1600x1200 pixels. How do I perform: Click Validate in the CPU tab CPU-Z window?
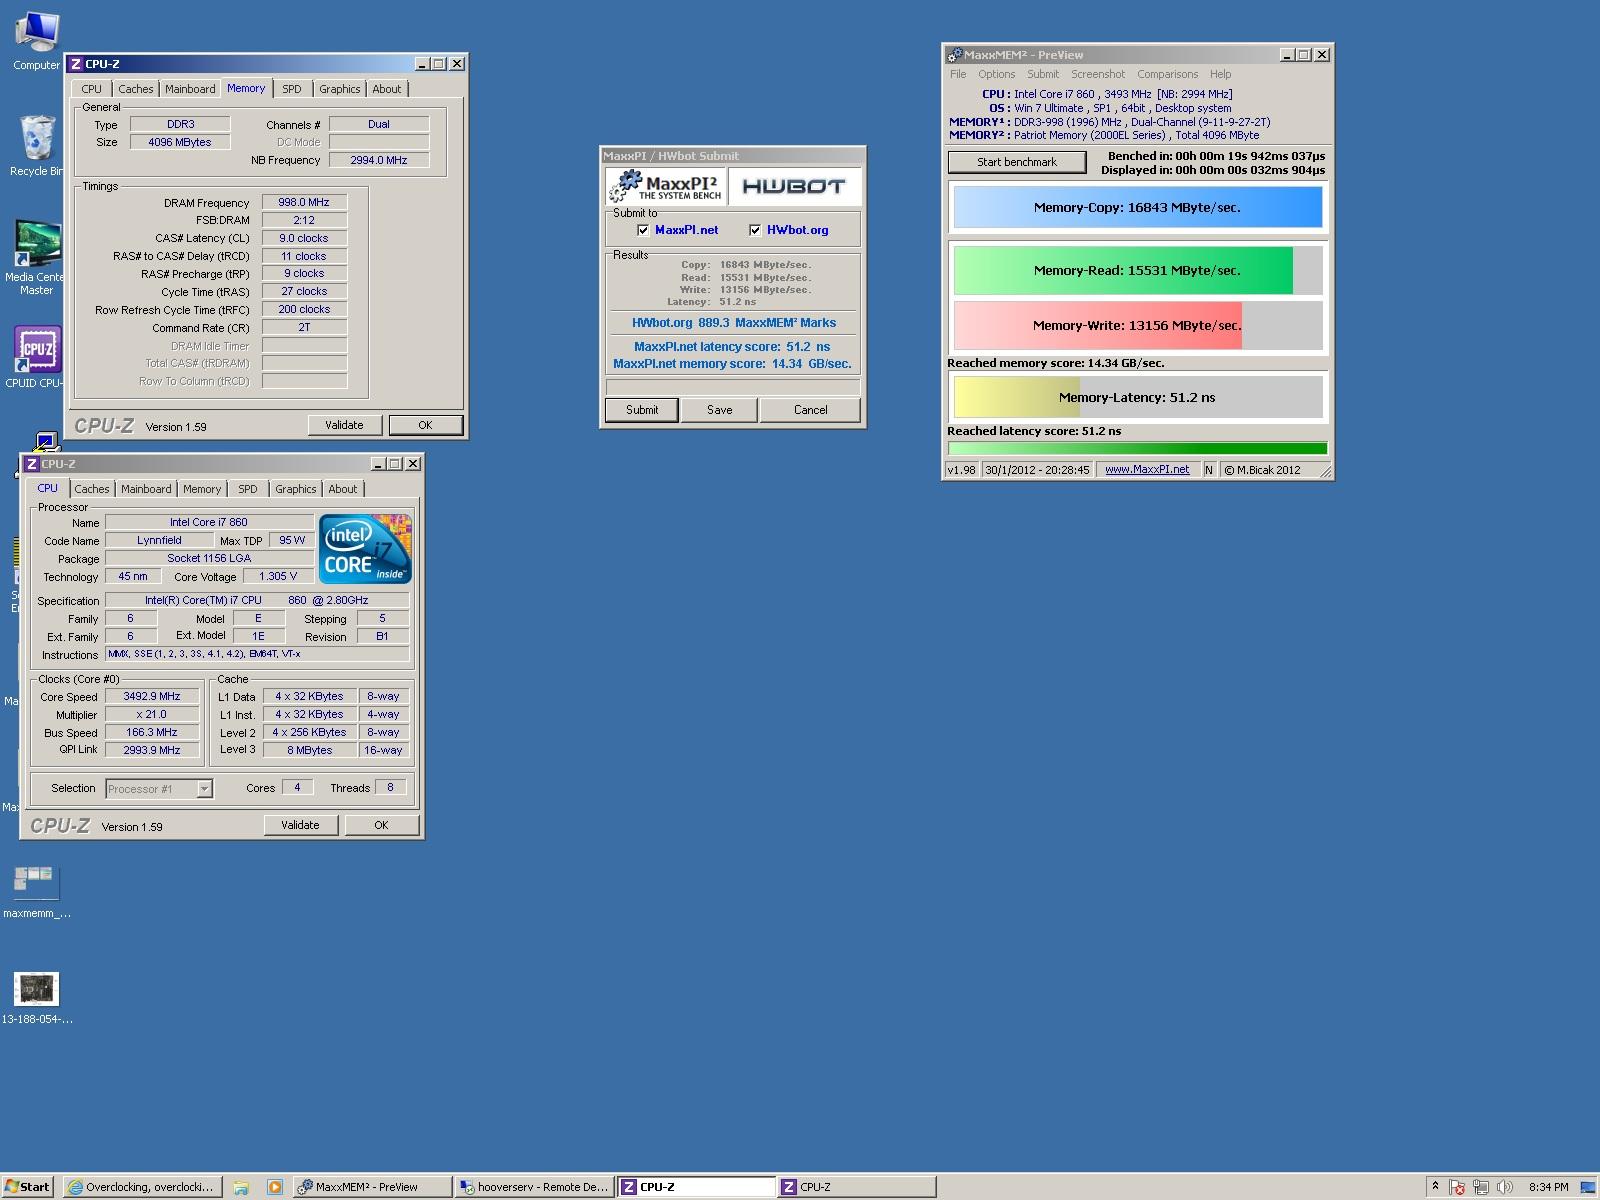[300, 825]
